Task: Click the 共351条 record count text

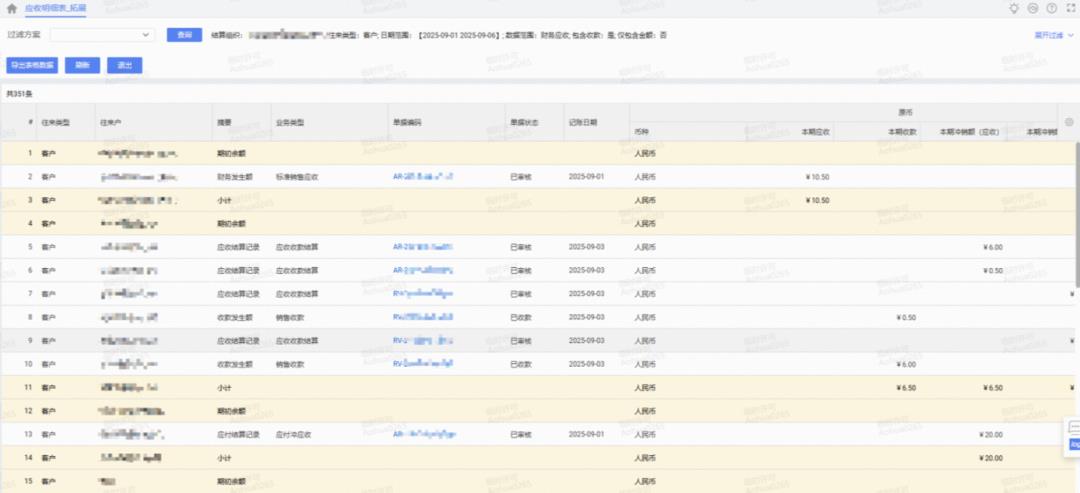Action: 19,93
